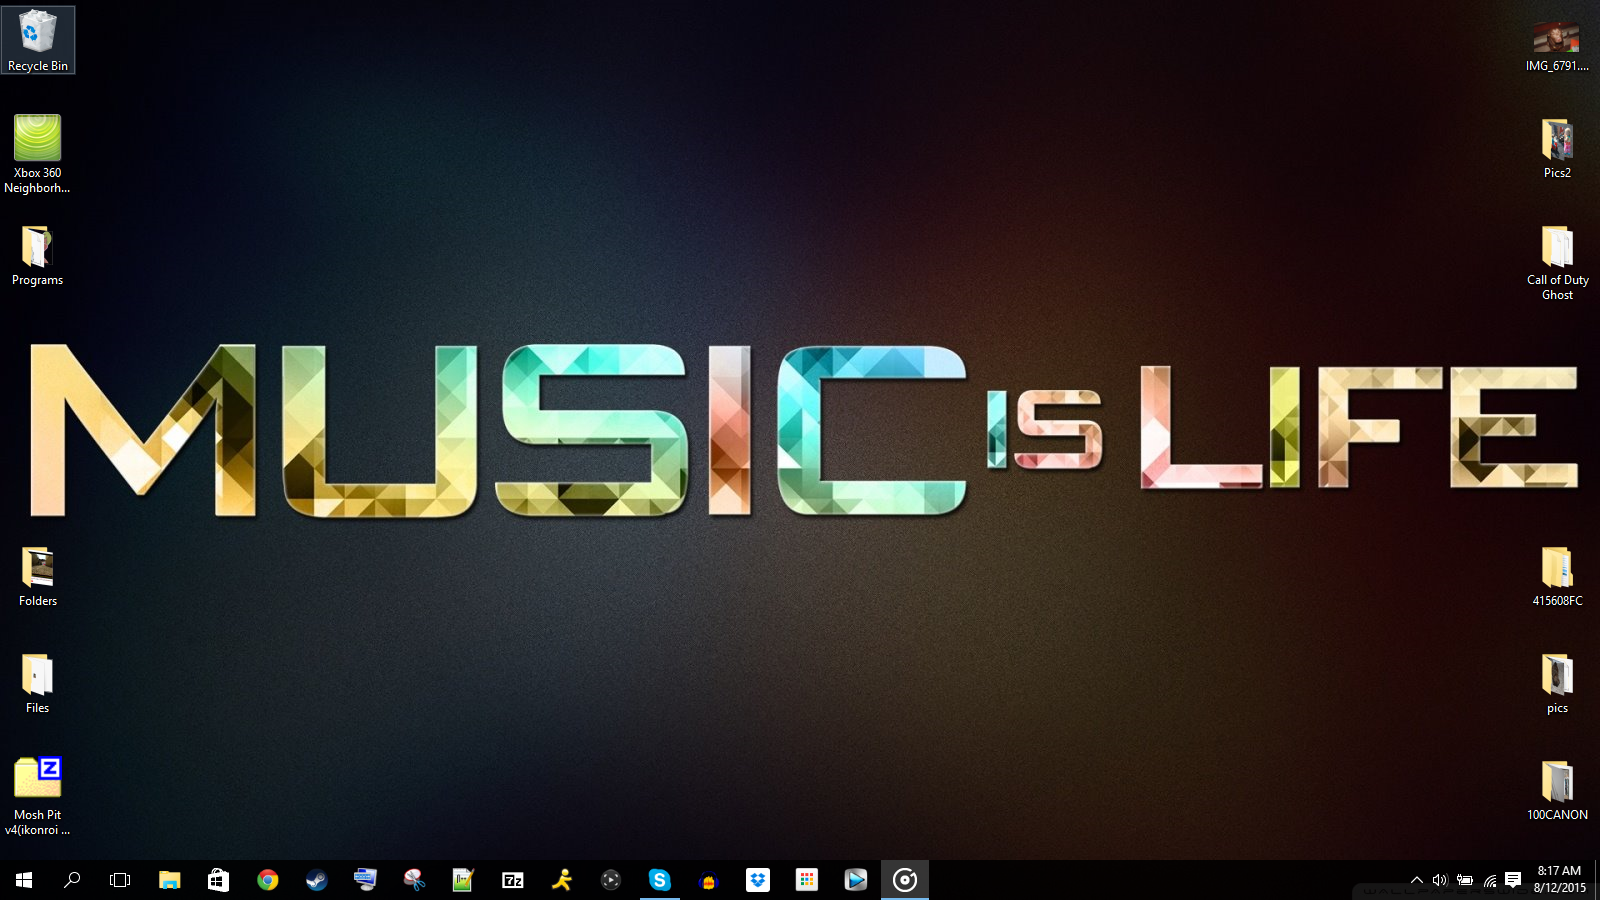Click Show Desktop sliver at taskbar end

click(x=1597, y=880)
